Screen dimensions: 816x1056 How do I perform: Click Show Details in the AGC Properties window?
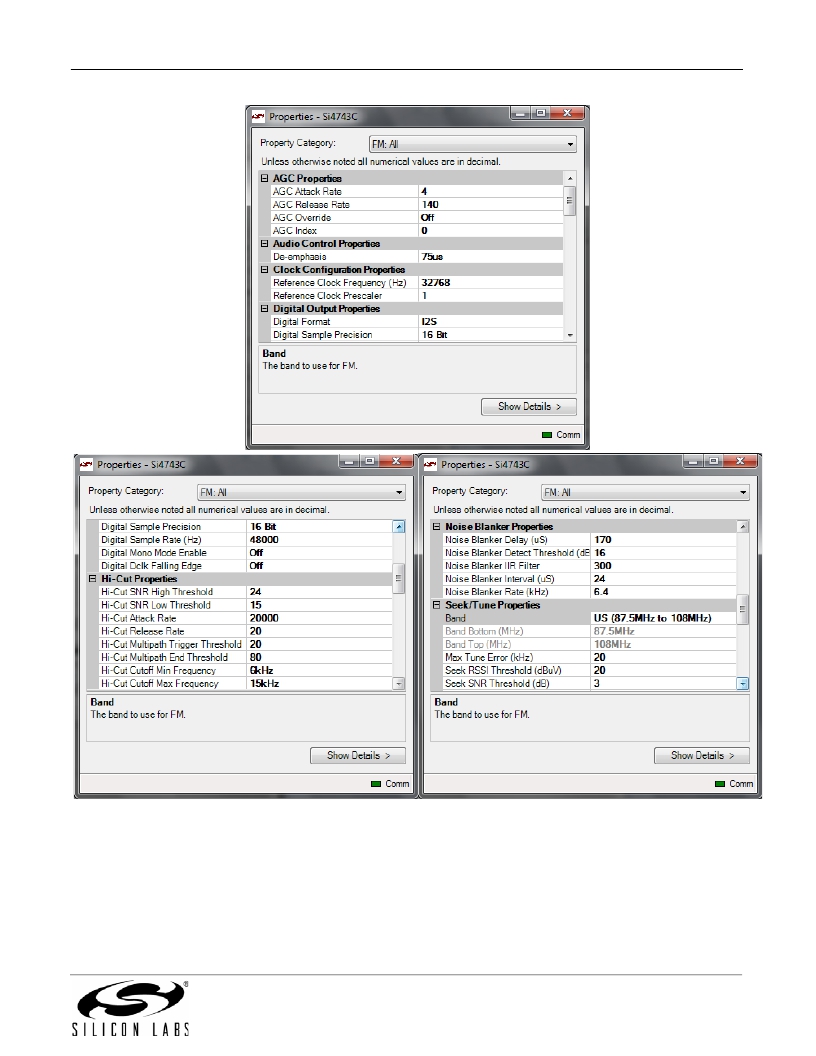coord(529,407)
